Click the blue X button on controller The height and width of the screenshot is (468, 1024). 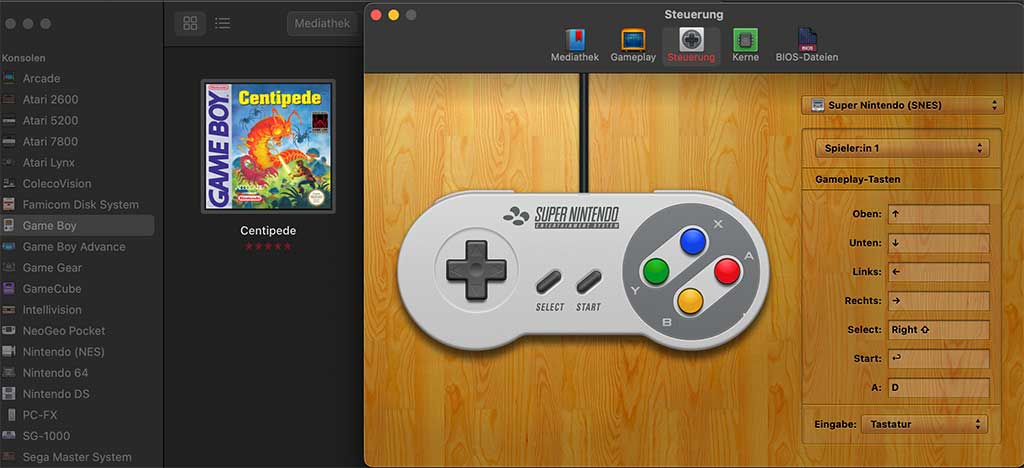click(x=692, y=241)
